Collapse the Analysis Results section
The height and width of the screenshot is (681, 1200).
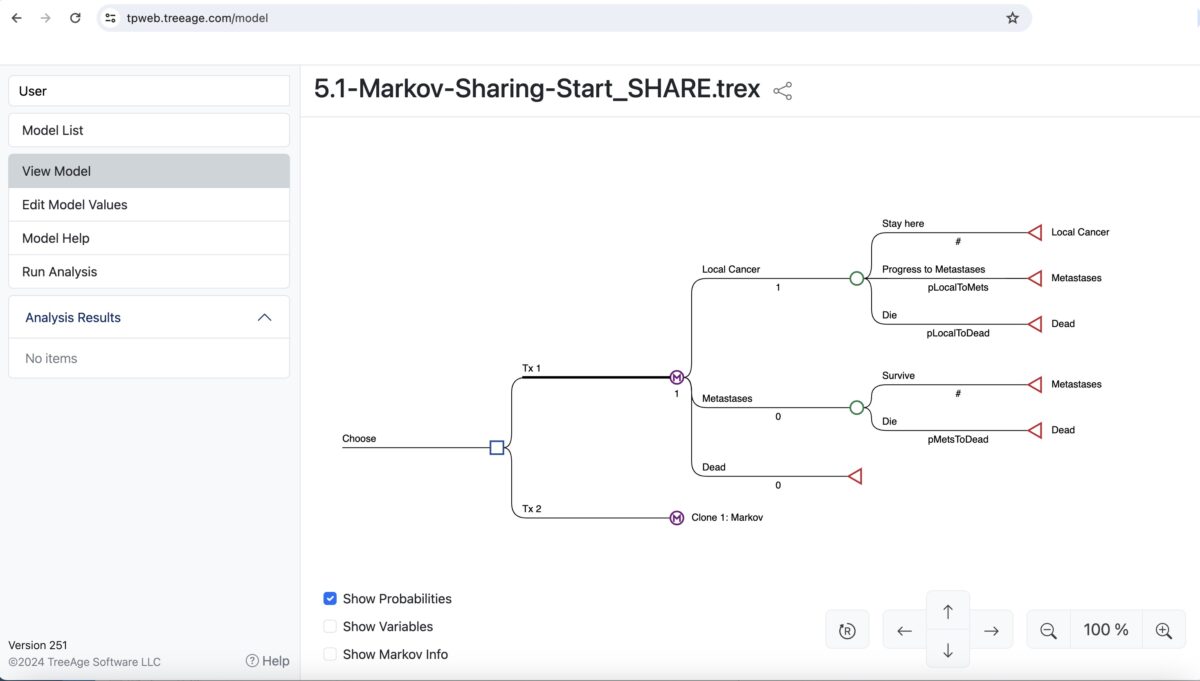[264, 316]
